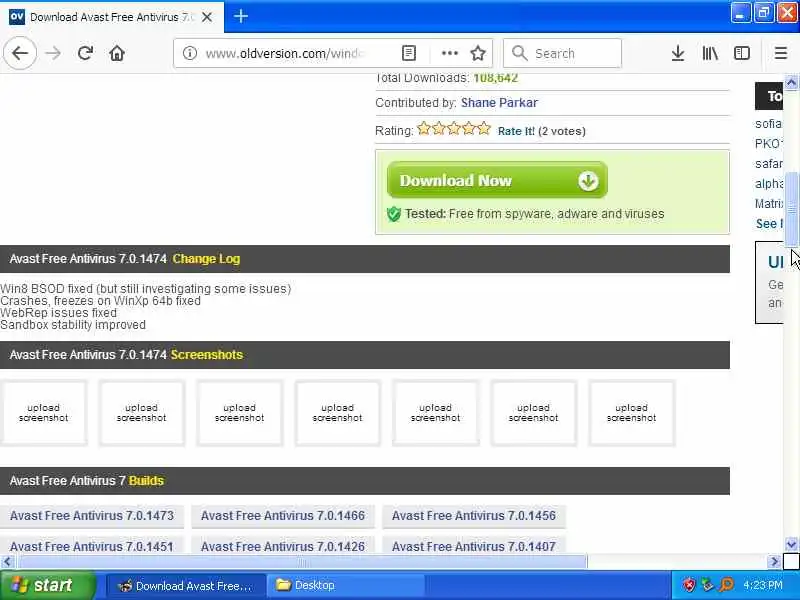This screenshot has height=600, width=800.
Task: Open Avast Free Antivirus 7.0.1473 build
Action: tap(92, 516)
